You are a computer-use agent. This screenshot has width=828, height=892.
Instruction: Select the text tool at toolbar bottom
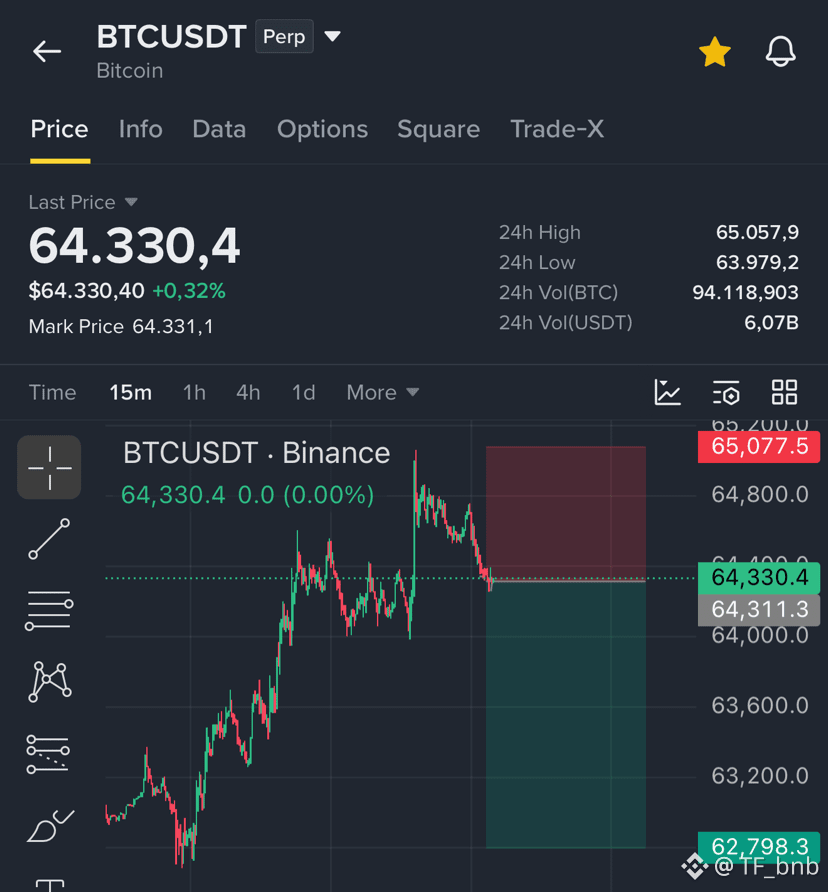point(50,885)
